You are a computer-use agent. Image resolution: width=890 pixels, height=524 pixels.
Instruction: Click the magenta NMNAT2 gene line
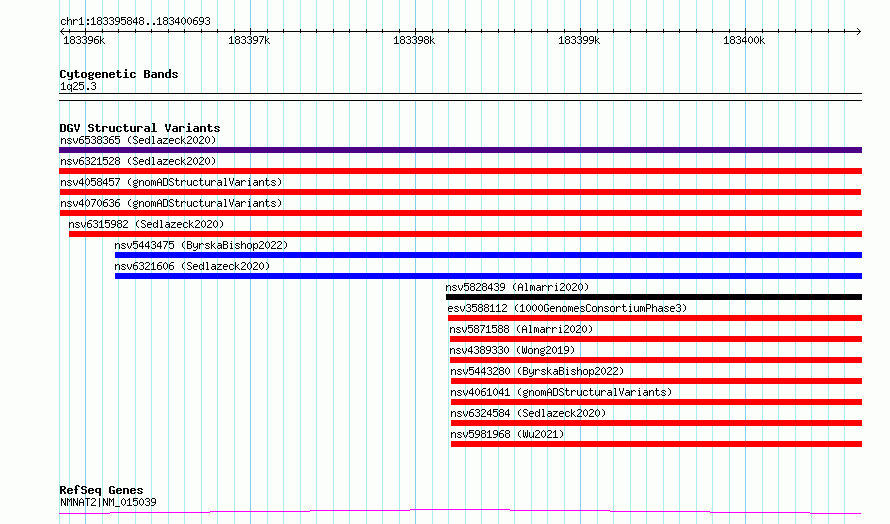[460, 512]
